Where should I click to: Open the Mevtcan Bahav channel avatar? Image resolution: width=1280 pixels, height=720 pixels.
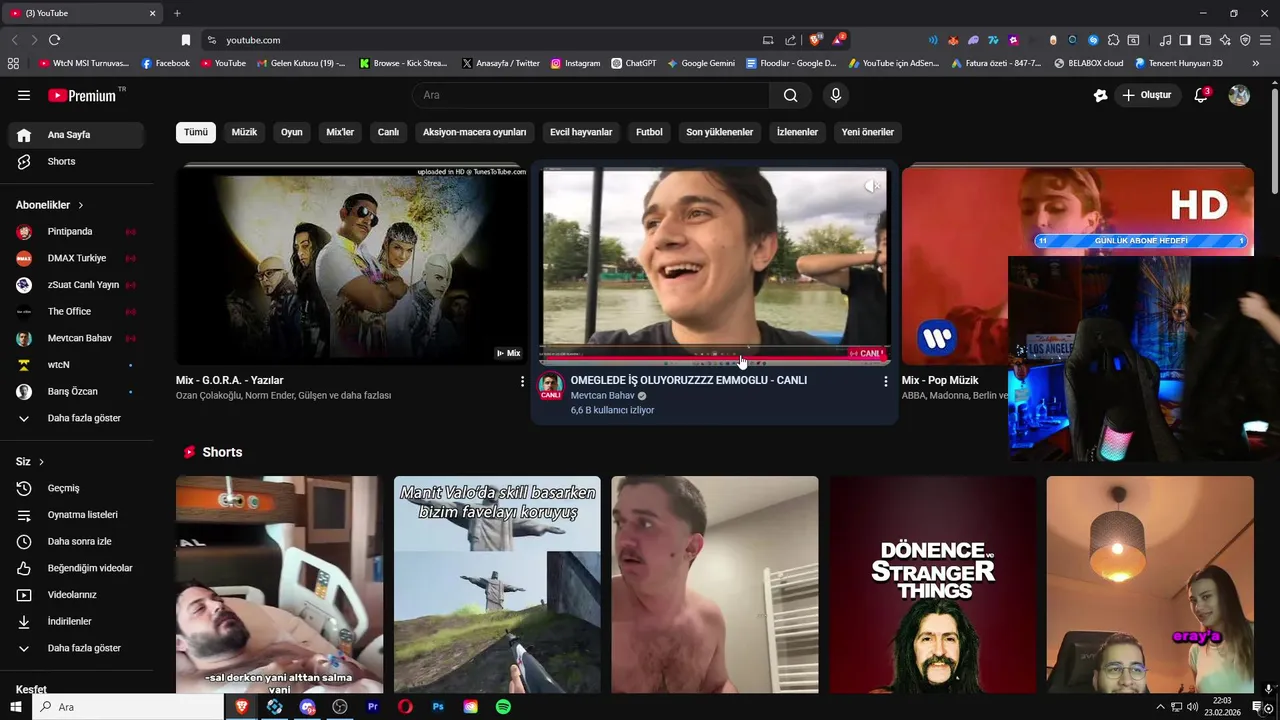coord(551,385)
